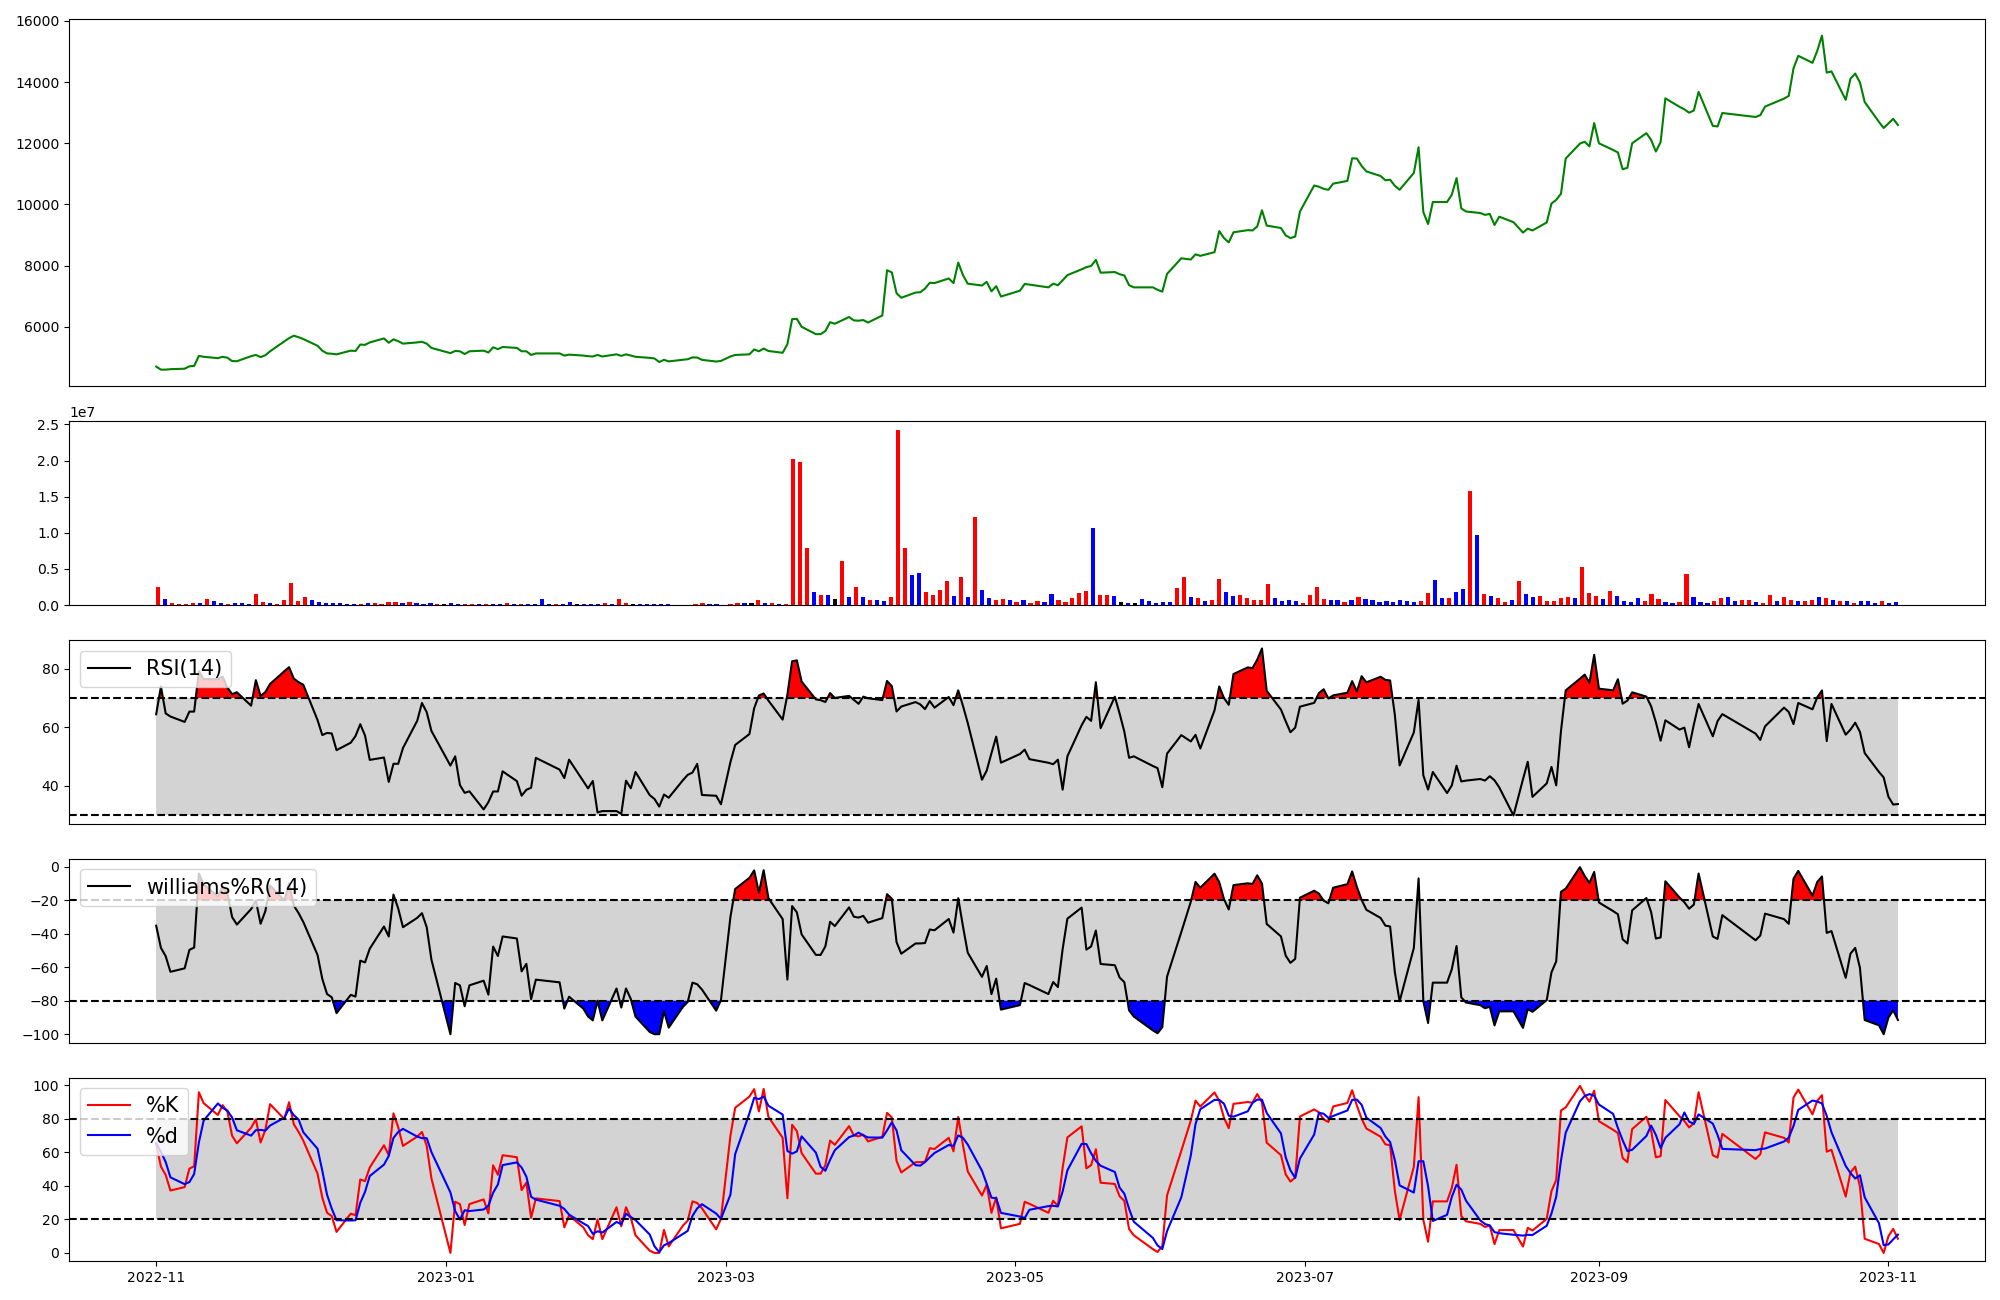This screenshot has width=2000, height=1300.
Task: Click the highest peak of green price line
Action: [1821, 36]
